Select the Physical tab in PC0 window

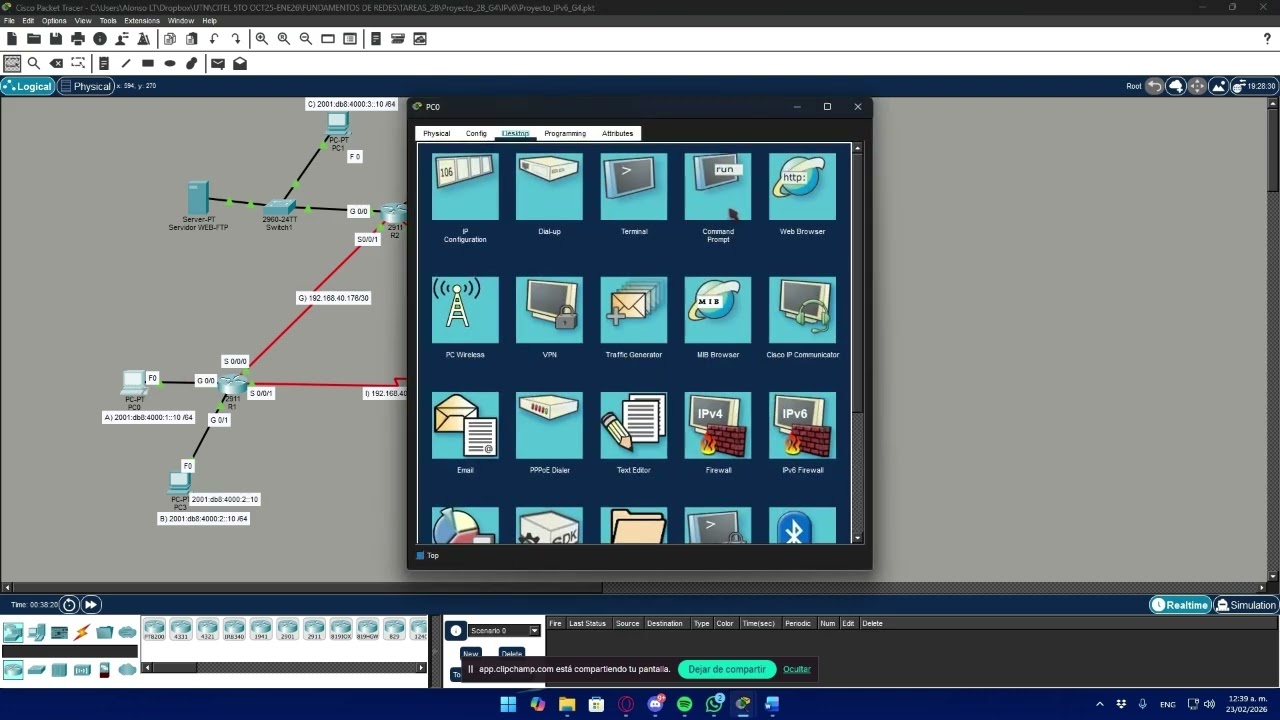(436, 133)
